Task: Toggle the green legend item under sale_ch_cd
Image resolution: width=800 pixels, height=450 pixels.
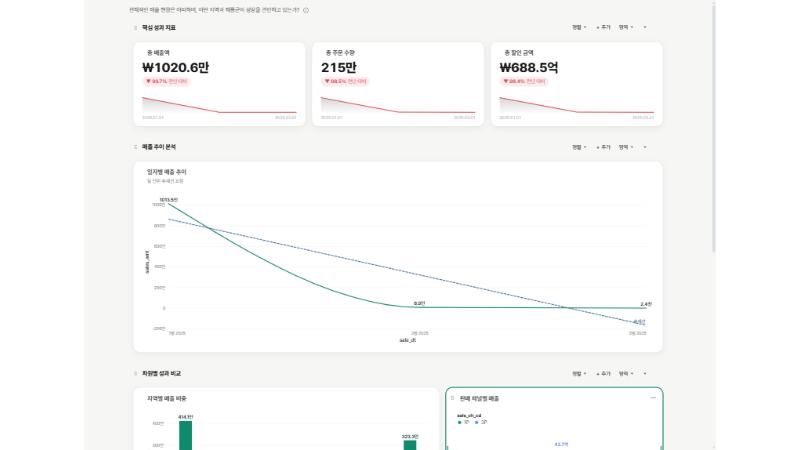Action: pos(464,422)
